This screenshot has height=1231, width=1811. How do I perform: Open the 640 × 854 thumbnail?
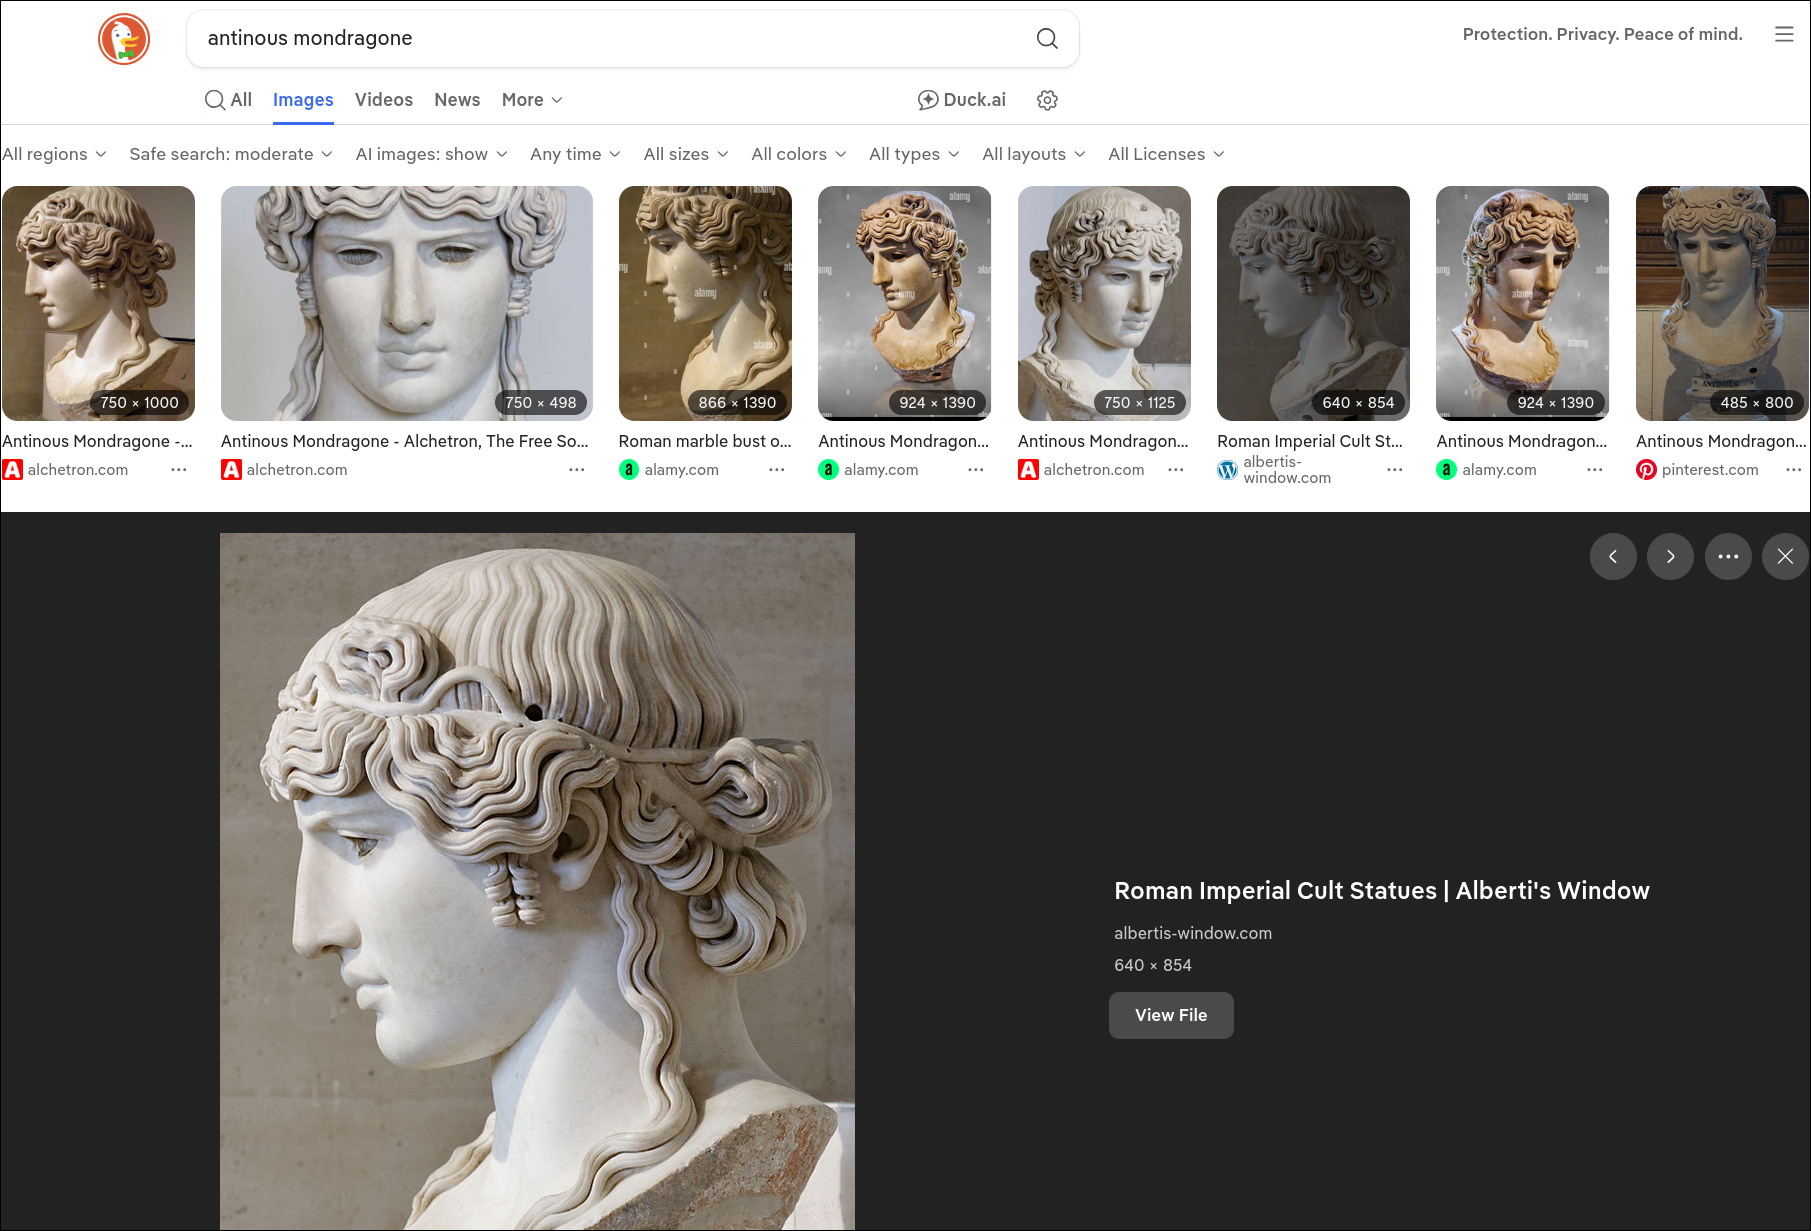(1313, 303)
